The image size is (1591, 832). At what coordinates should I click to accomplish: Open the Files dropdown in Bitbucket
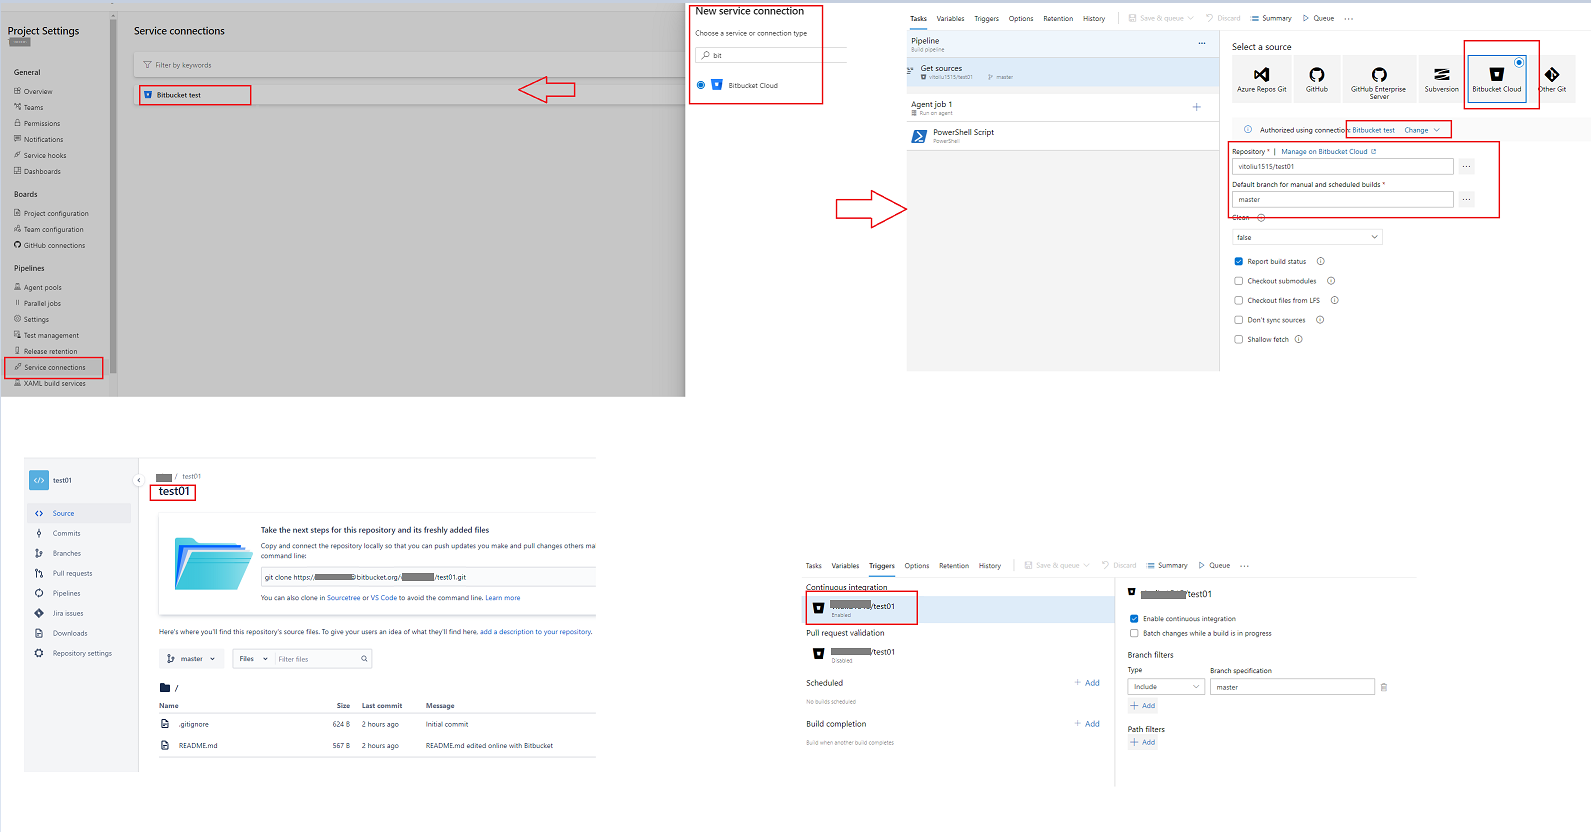pos(253,659)
